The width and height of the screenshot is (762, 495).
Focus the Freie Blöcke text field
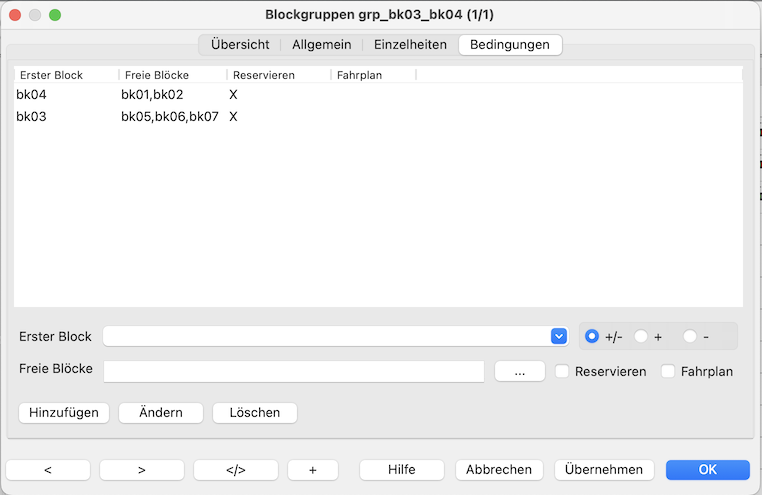click(x=294, y=371)
